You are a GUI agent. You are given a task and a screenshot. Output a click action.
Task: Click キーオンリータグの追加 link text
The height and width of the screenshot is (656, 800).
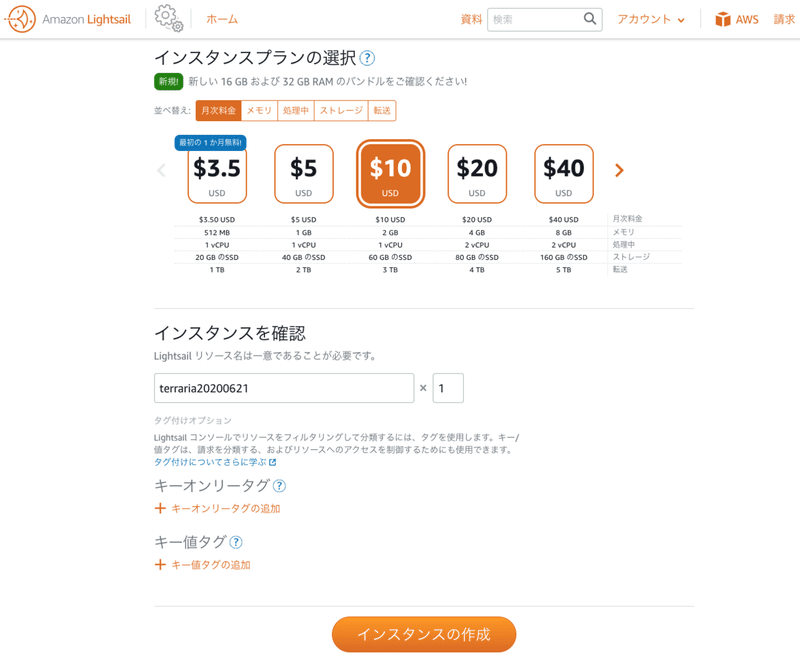click(x=226, y=509)
